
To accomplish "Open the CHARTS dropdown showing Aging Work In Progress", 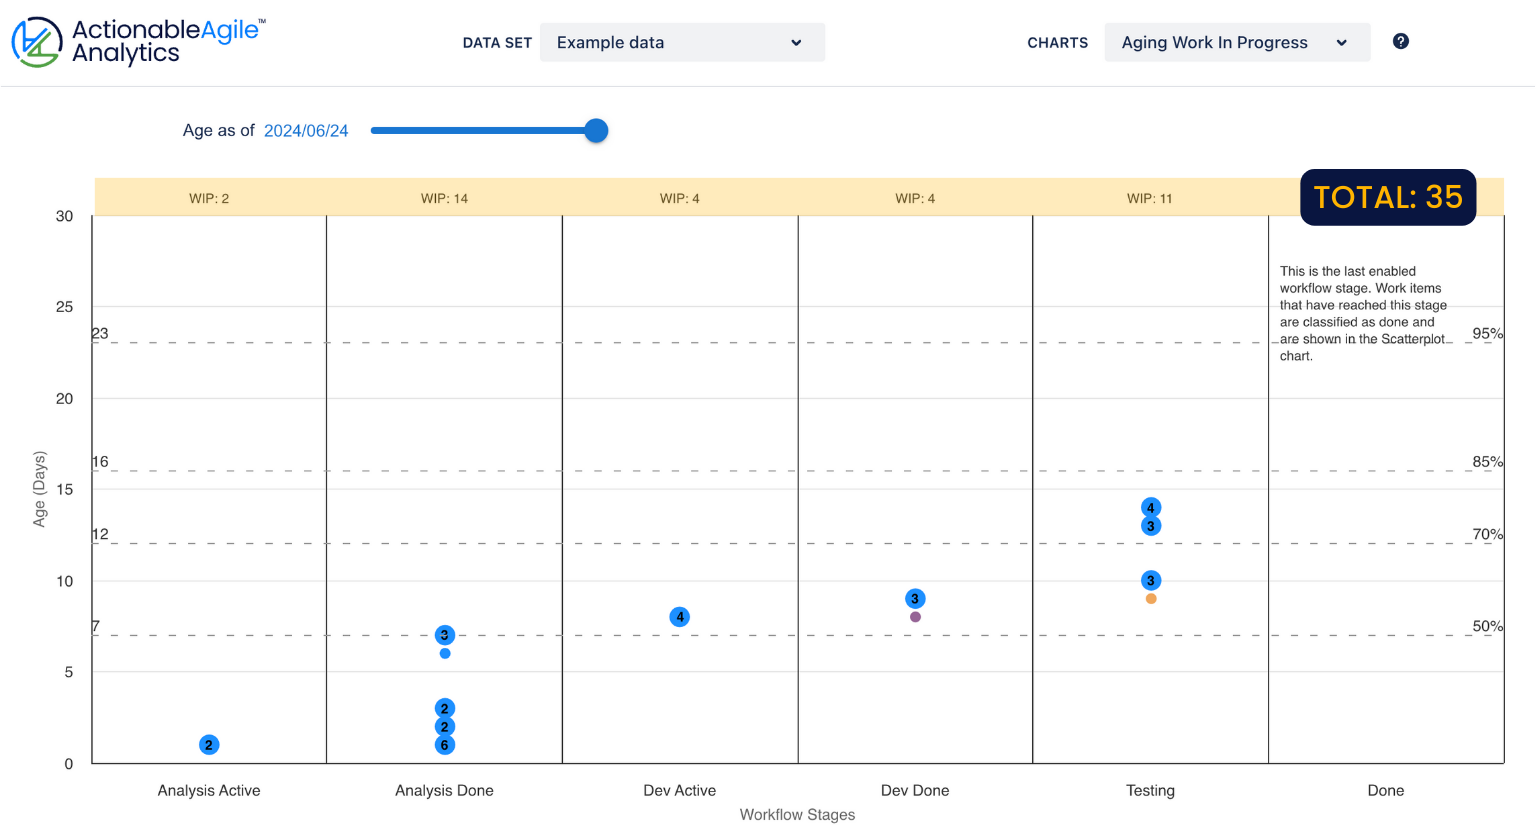I will coord(1237,42).
